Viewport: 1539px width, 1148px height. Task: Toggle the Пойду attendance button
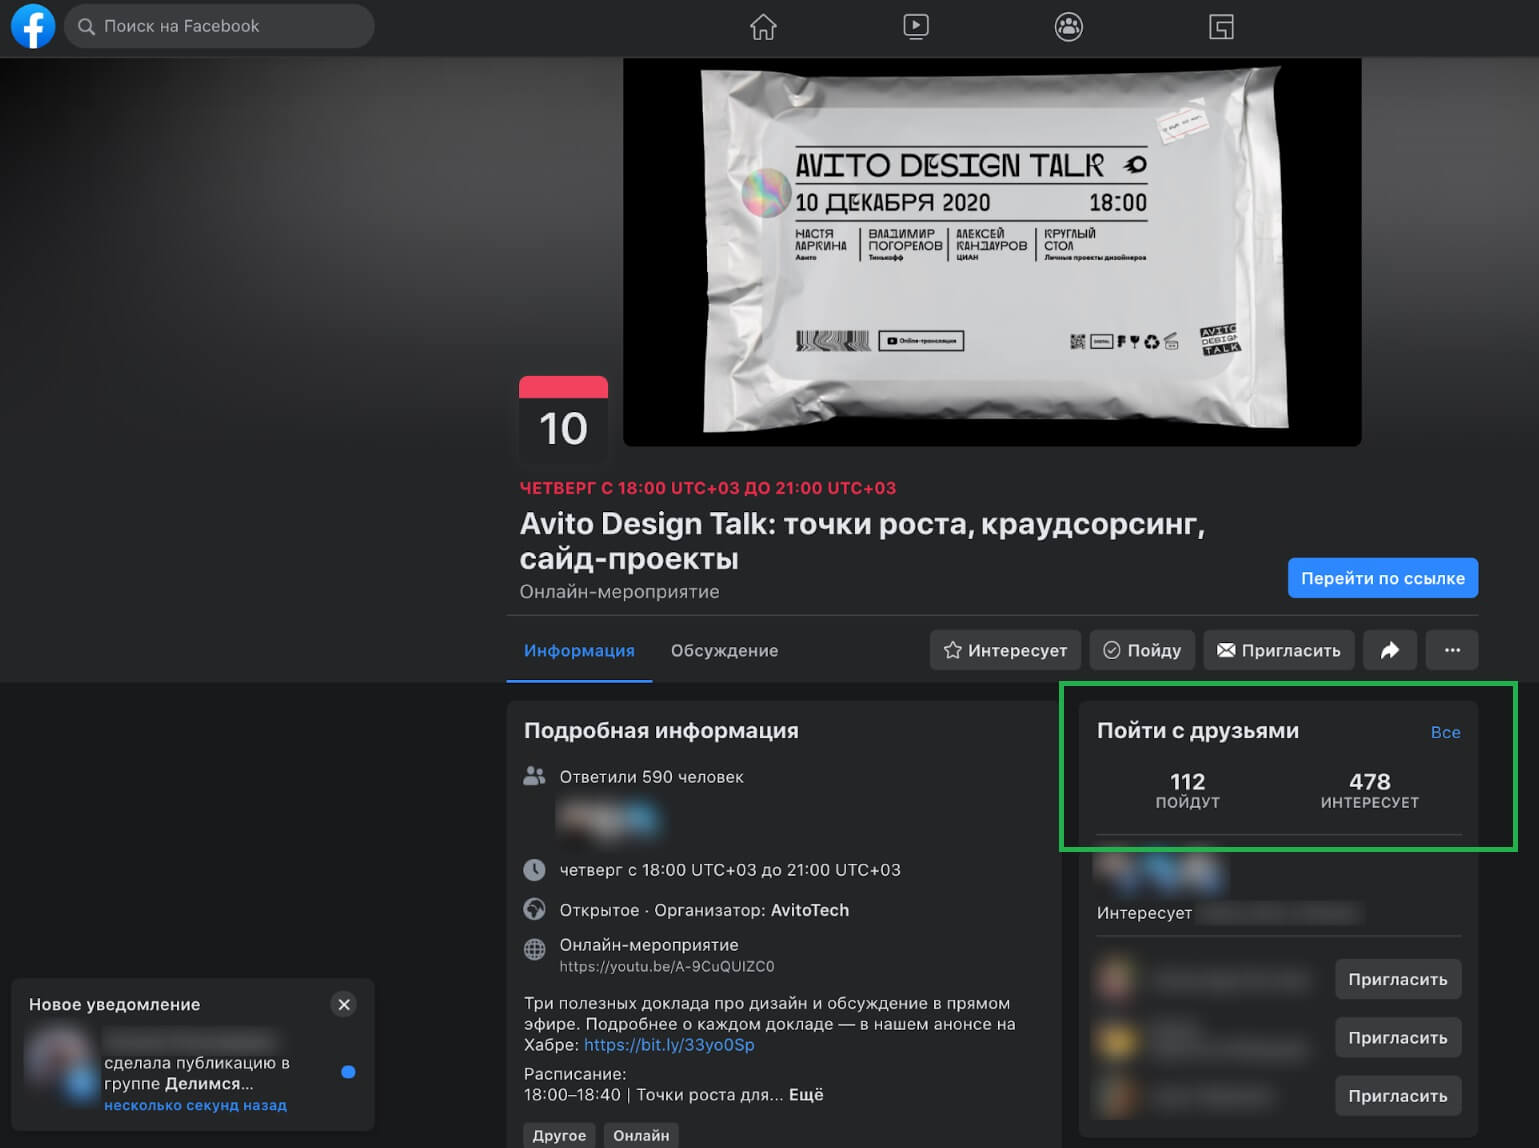1142,650
